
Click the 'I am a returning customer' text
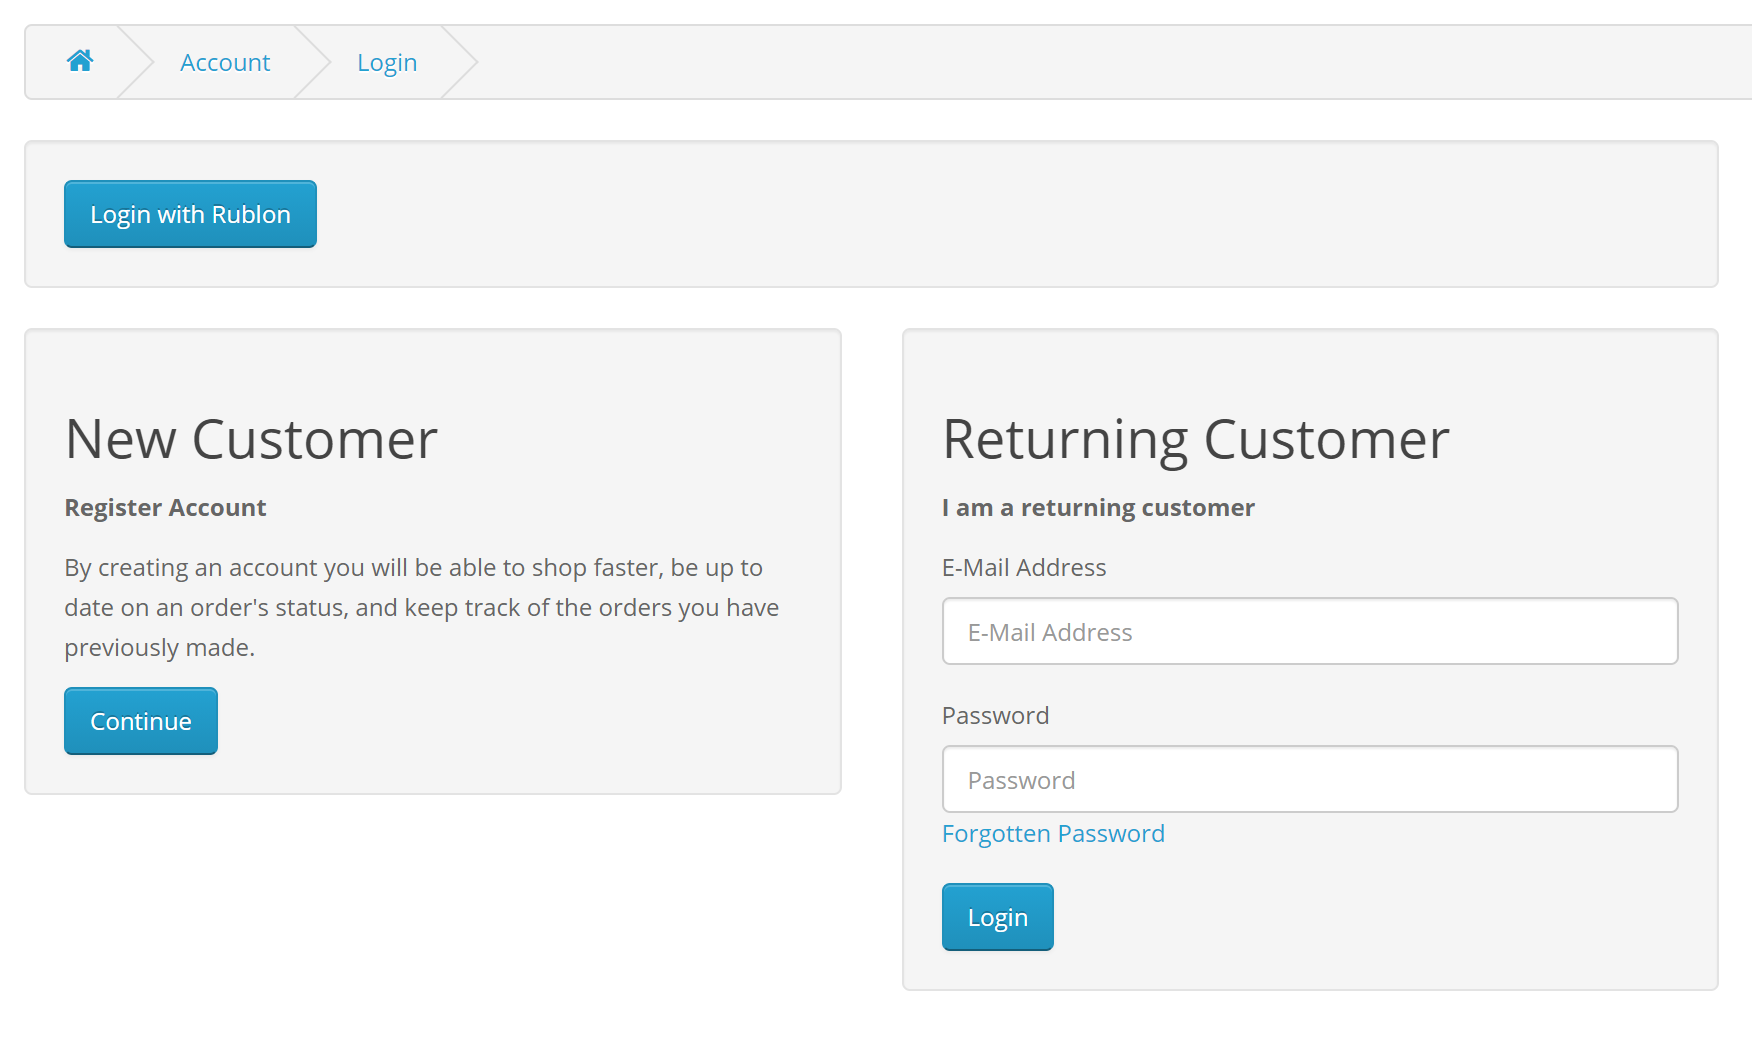tap(1098, 508)
